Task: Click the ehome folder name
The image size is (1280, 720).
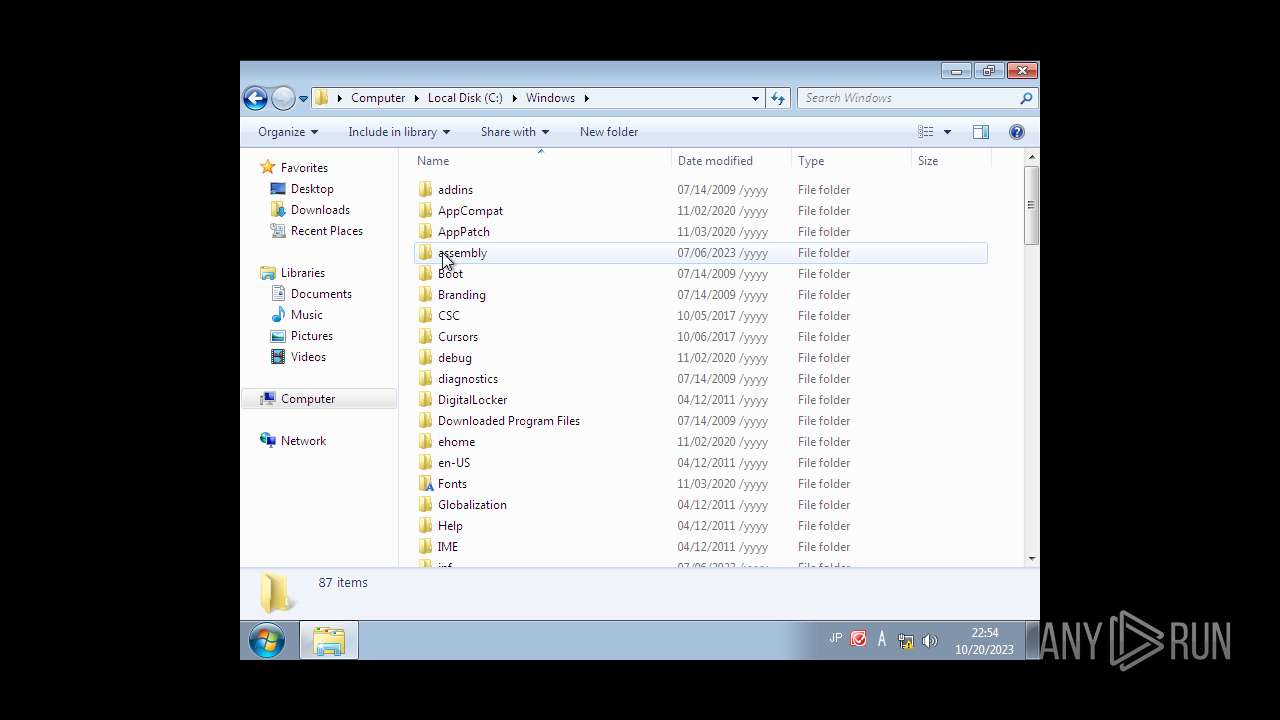Action: 456,442
